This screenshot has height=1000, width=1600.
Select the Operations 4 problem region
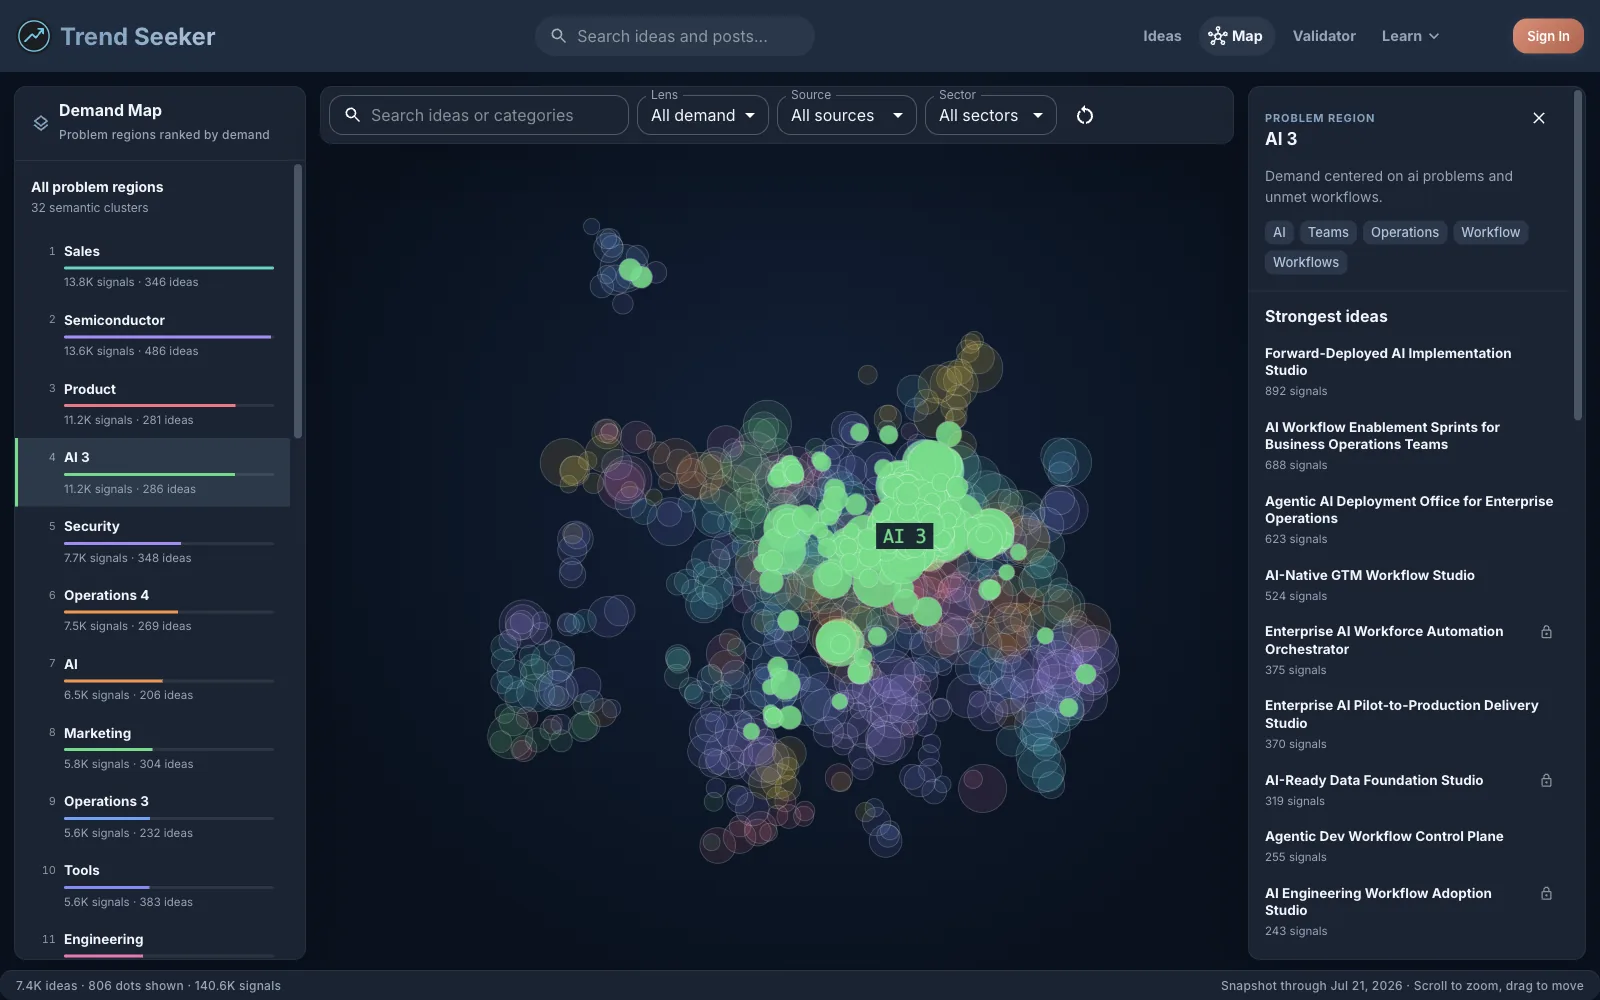[x=153, y=610]
